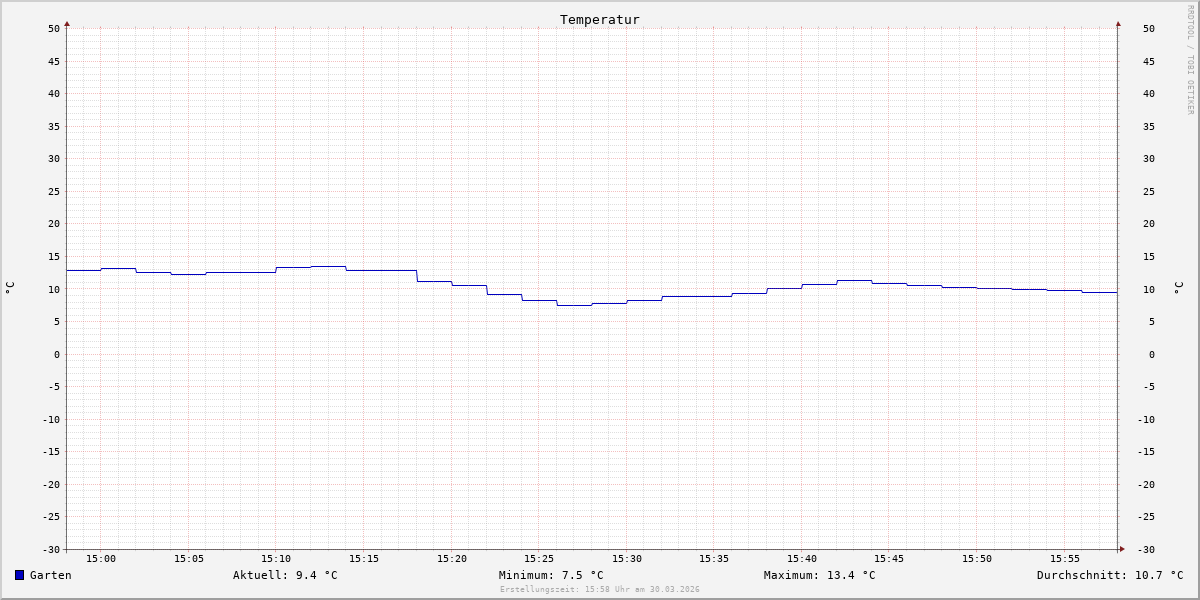Click the 15:55 time axis label
1200x600 pixels.
click(x=1065, y=559)
